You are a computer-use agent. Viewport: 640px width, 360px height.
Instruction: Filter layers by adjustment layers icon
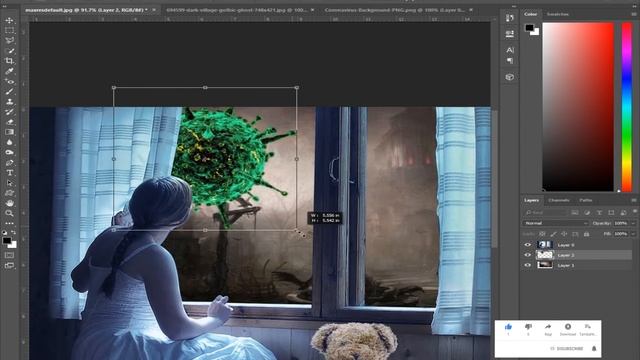tap(587, 213)
